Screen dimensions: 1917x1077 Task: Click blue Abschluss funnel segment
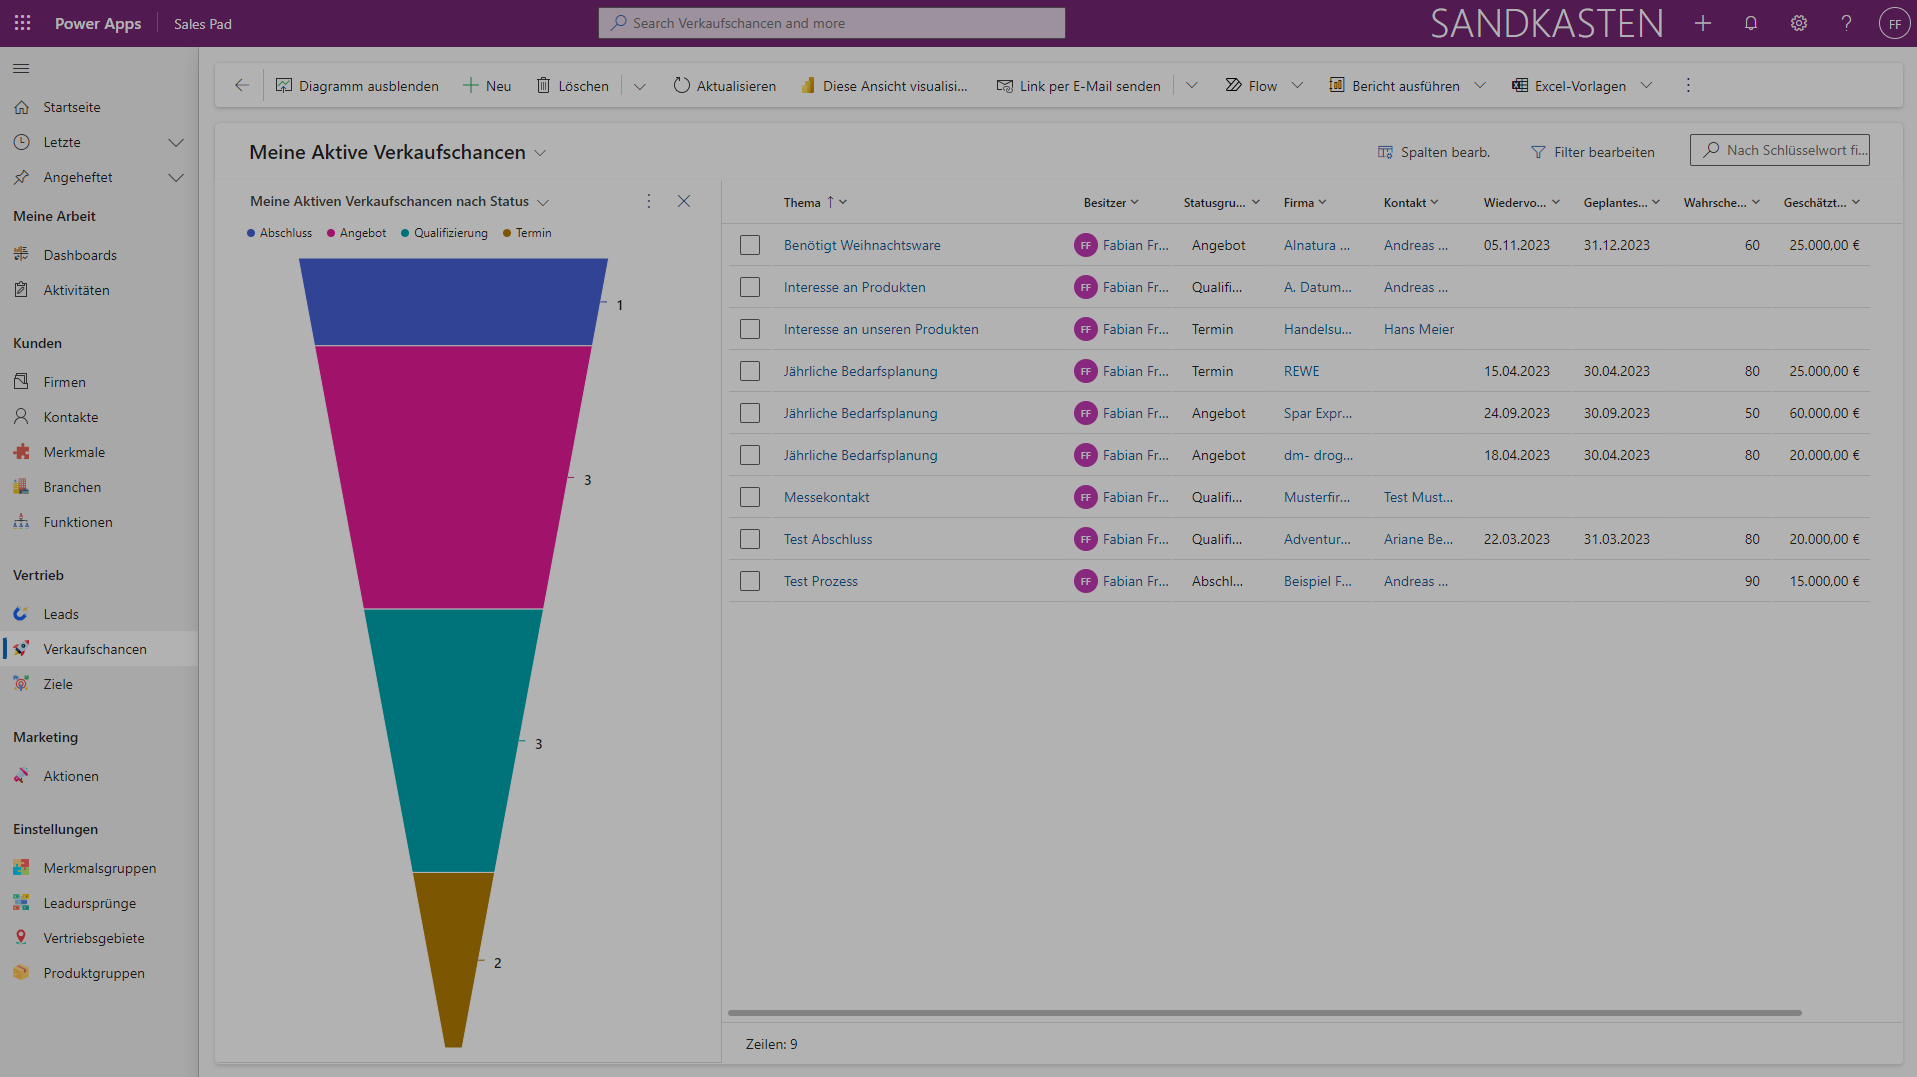[x=453, y=302]
